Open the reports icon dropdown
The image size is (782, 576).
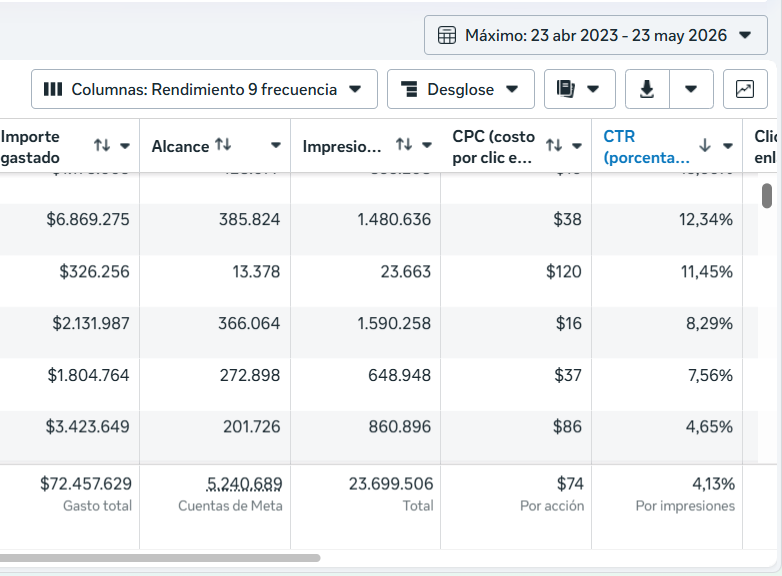580,89
